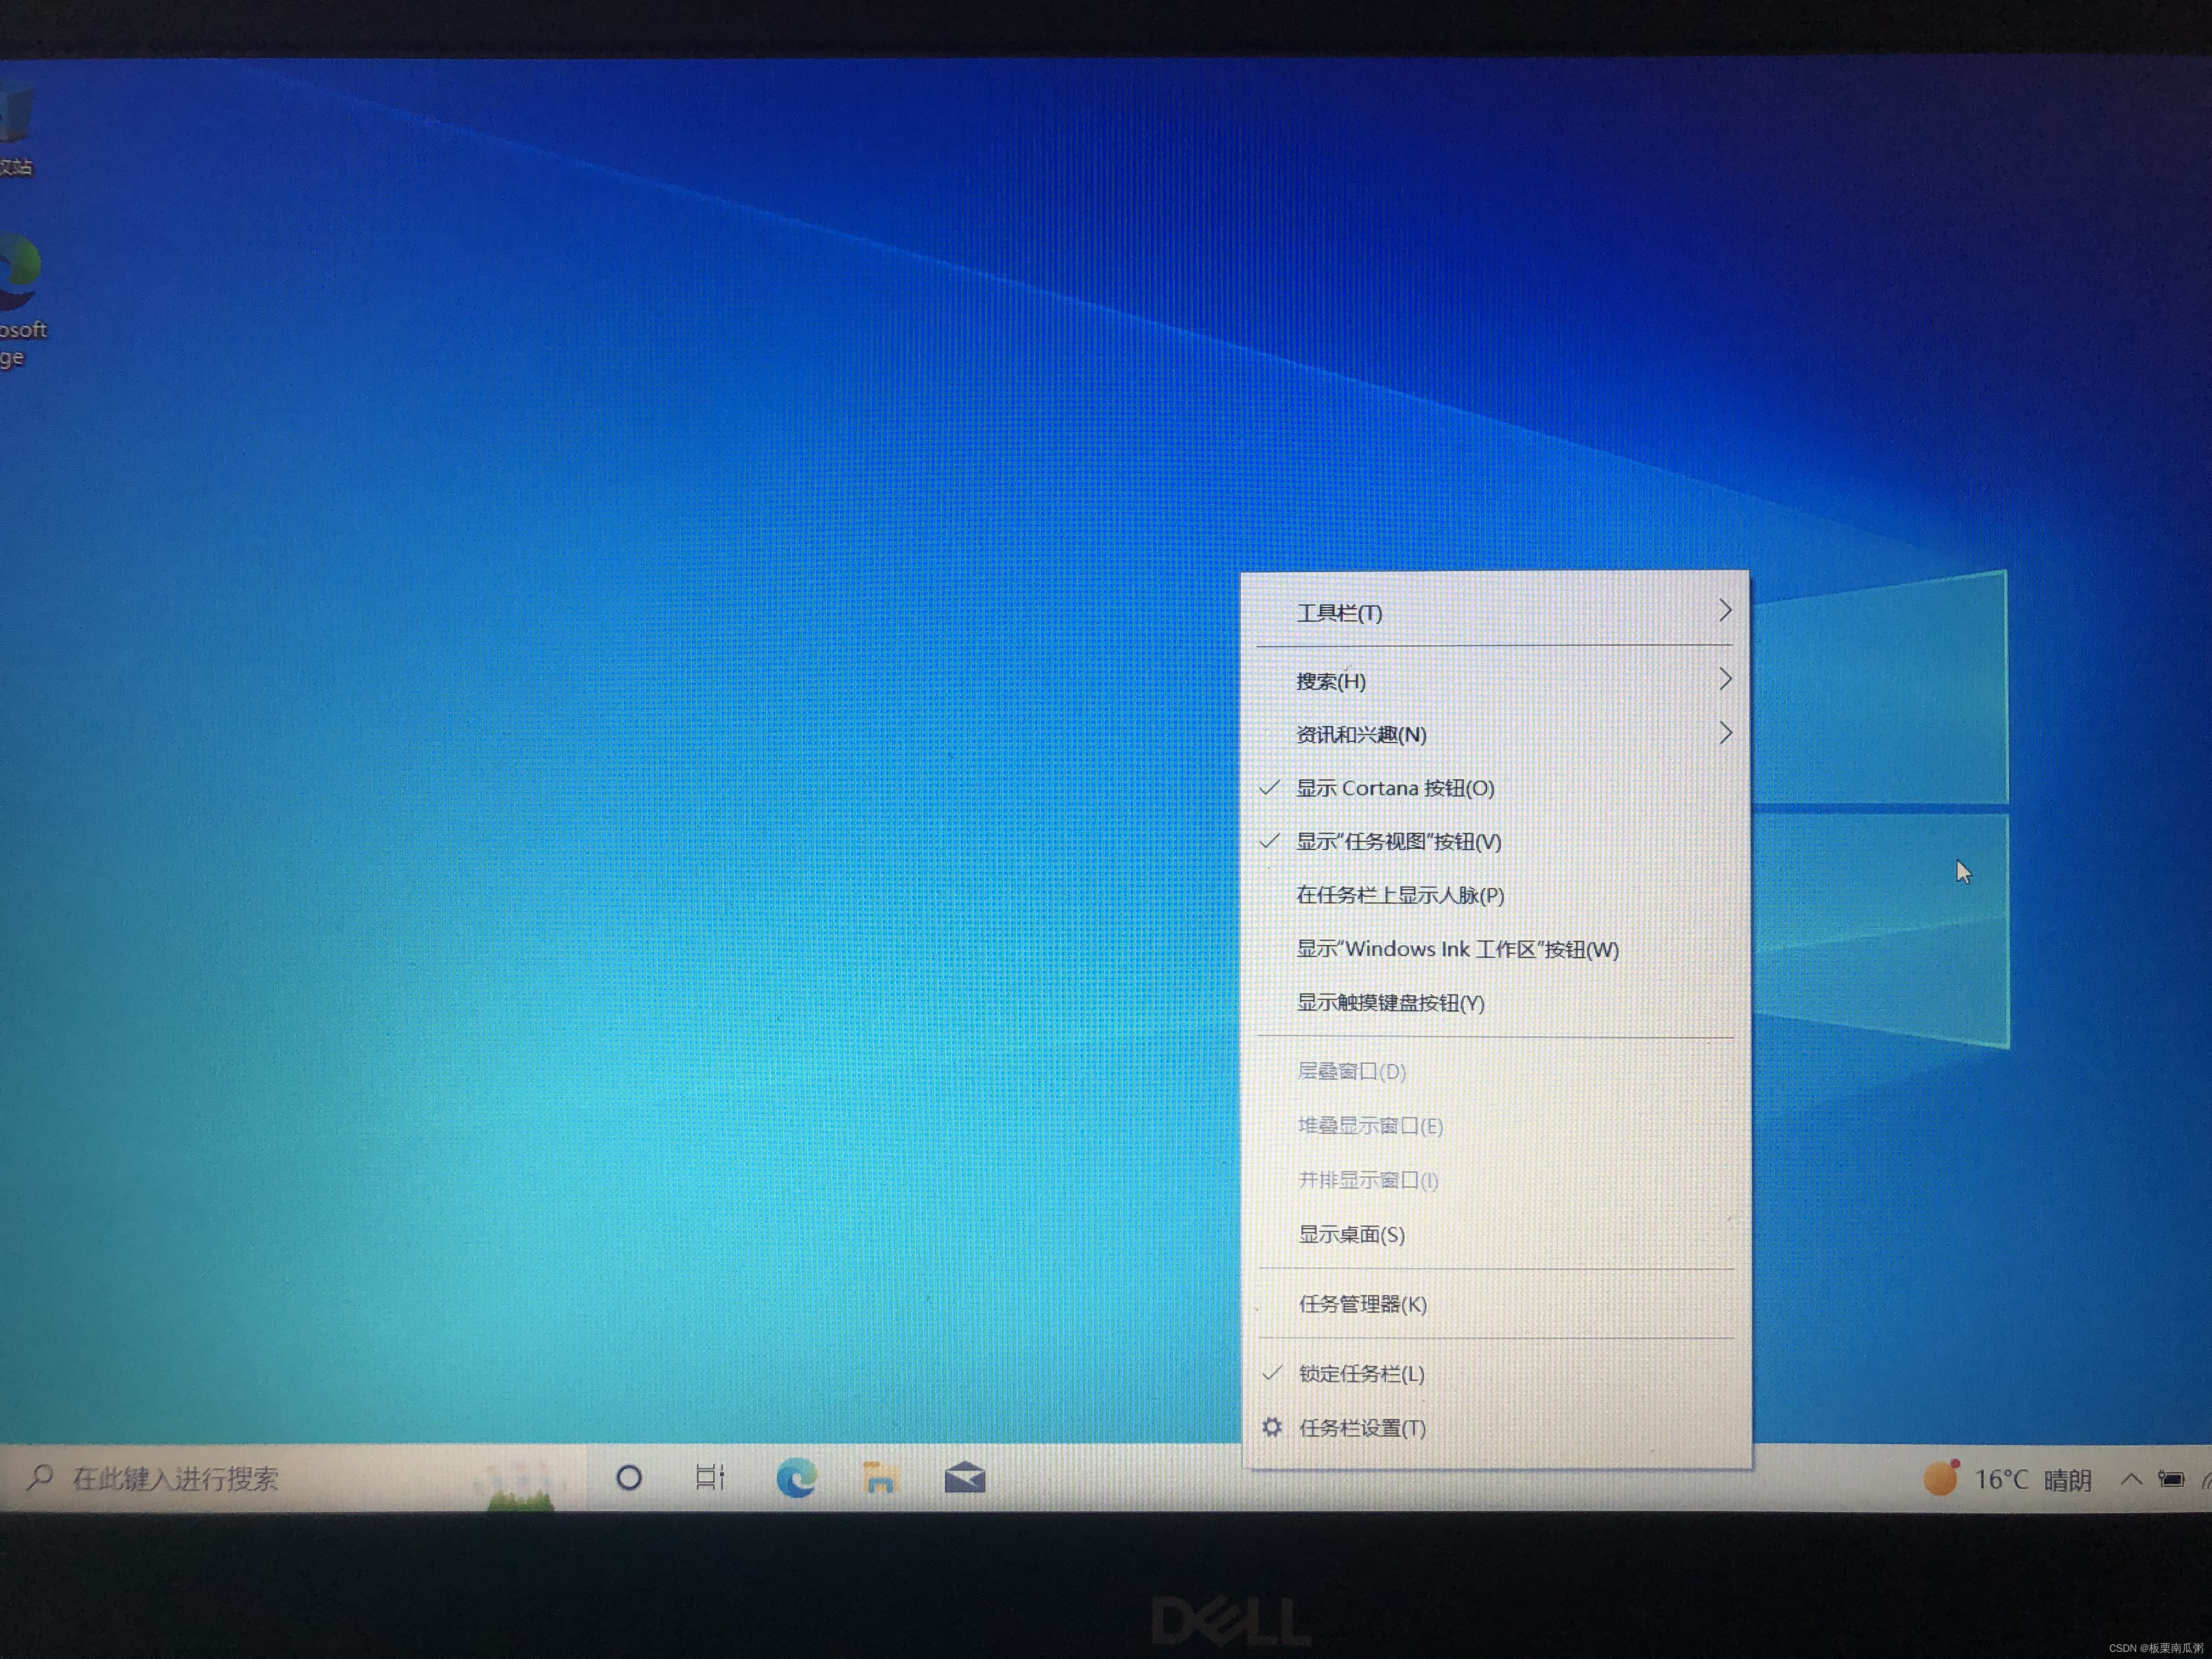Toggle 显示"任务视图"按钮 menu option

click(x=1398, y=842)
